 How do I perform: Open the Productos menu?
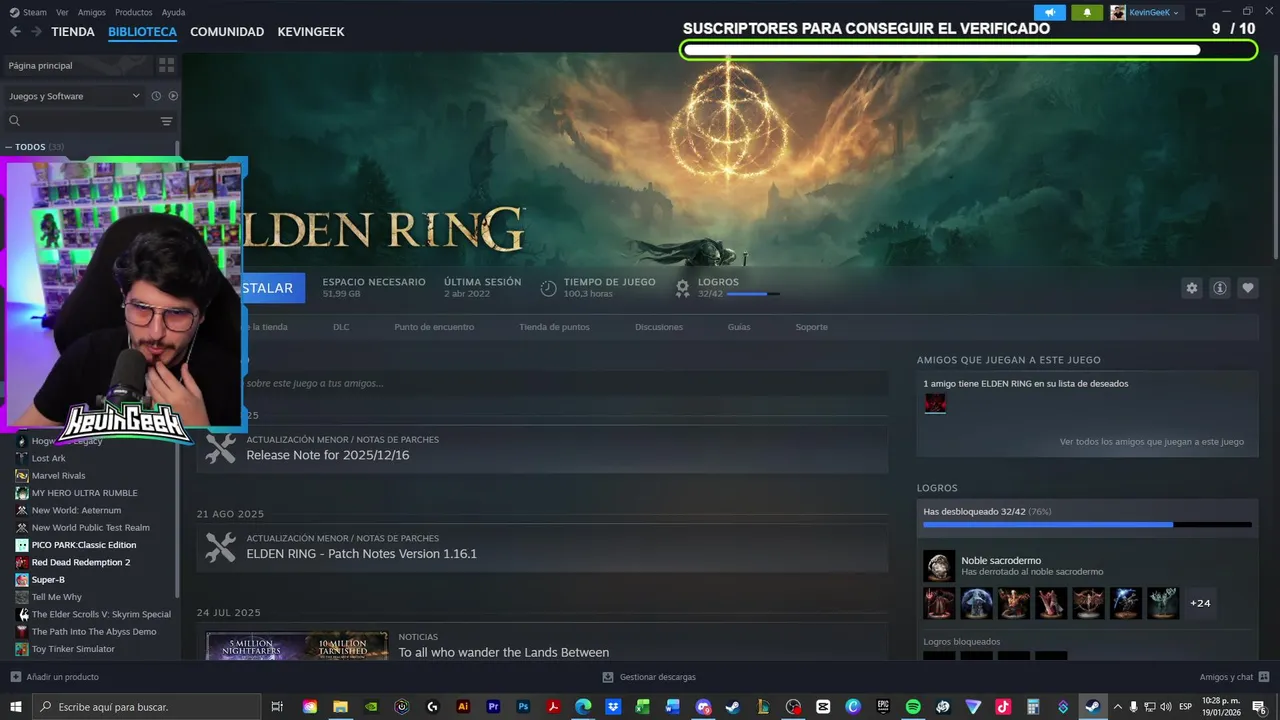click(x=134, y=12)
